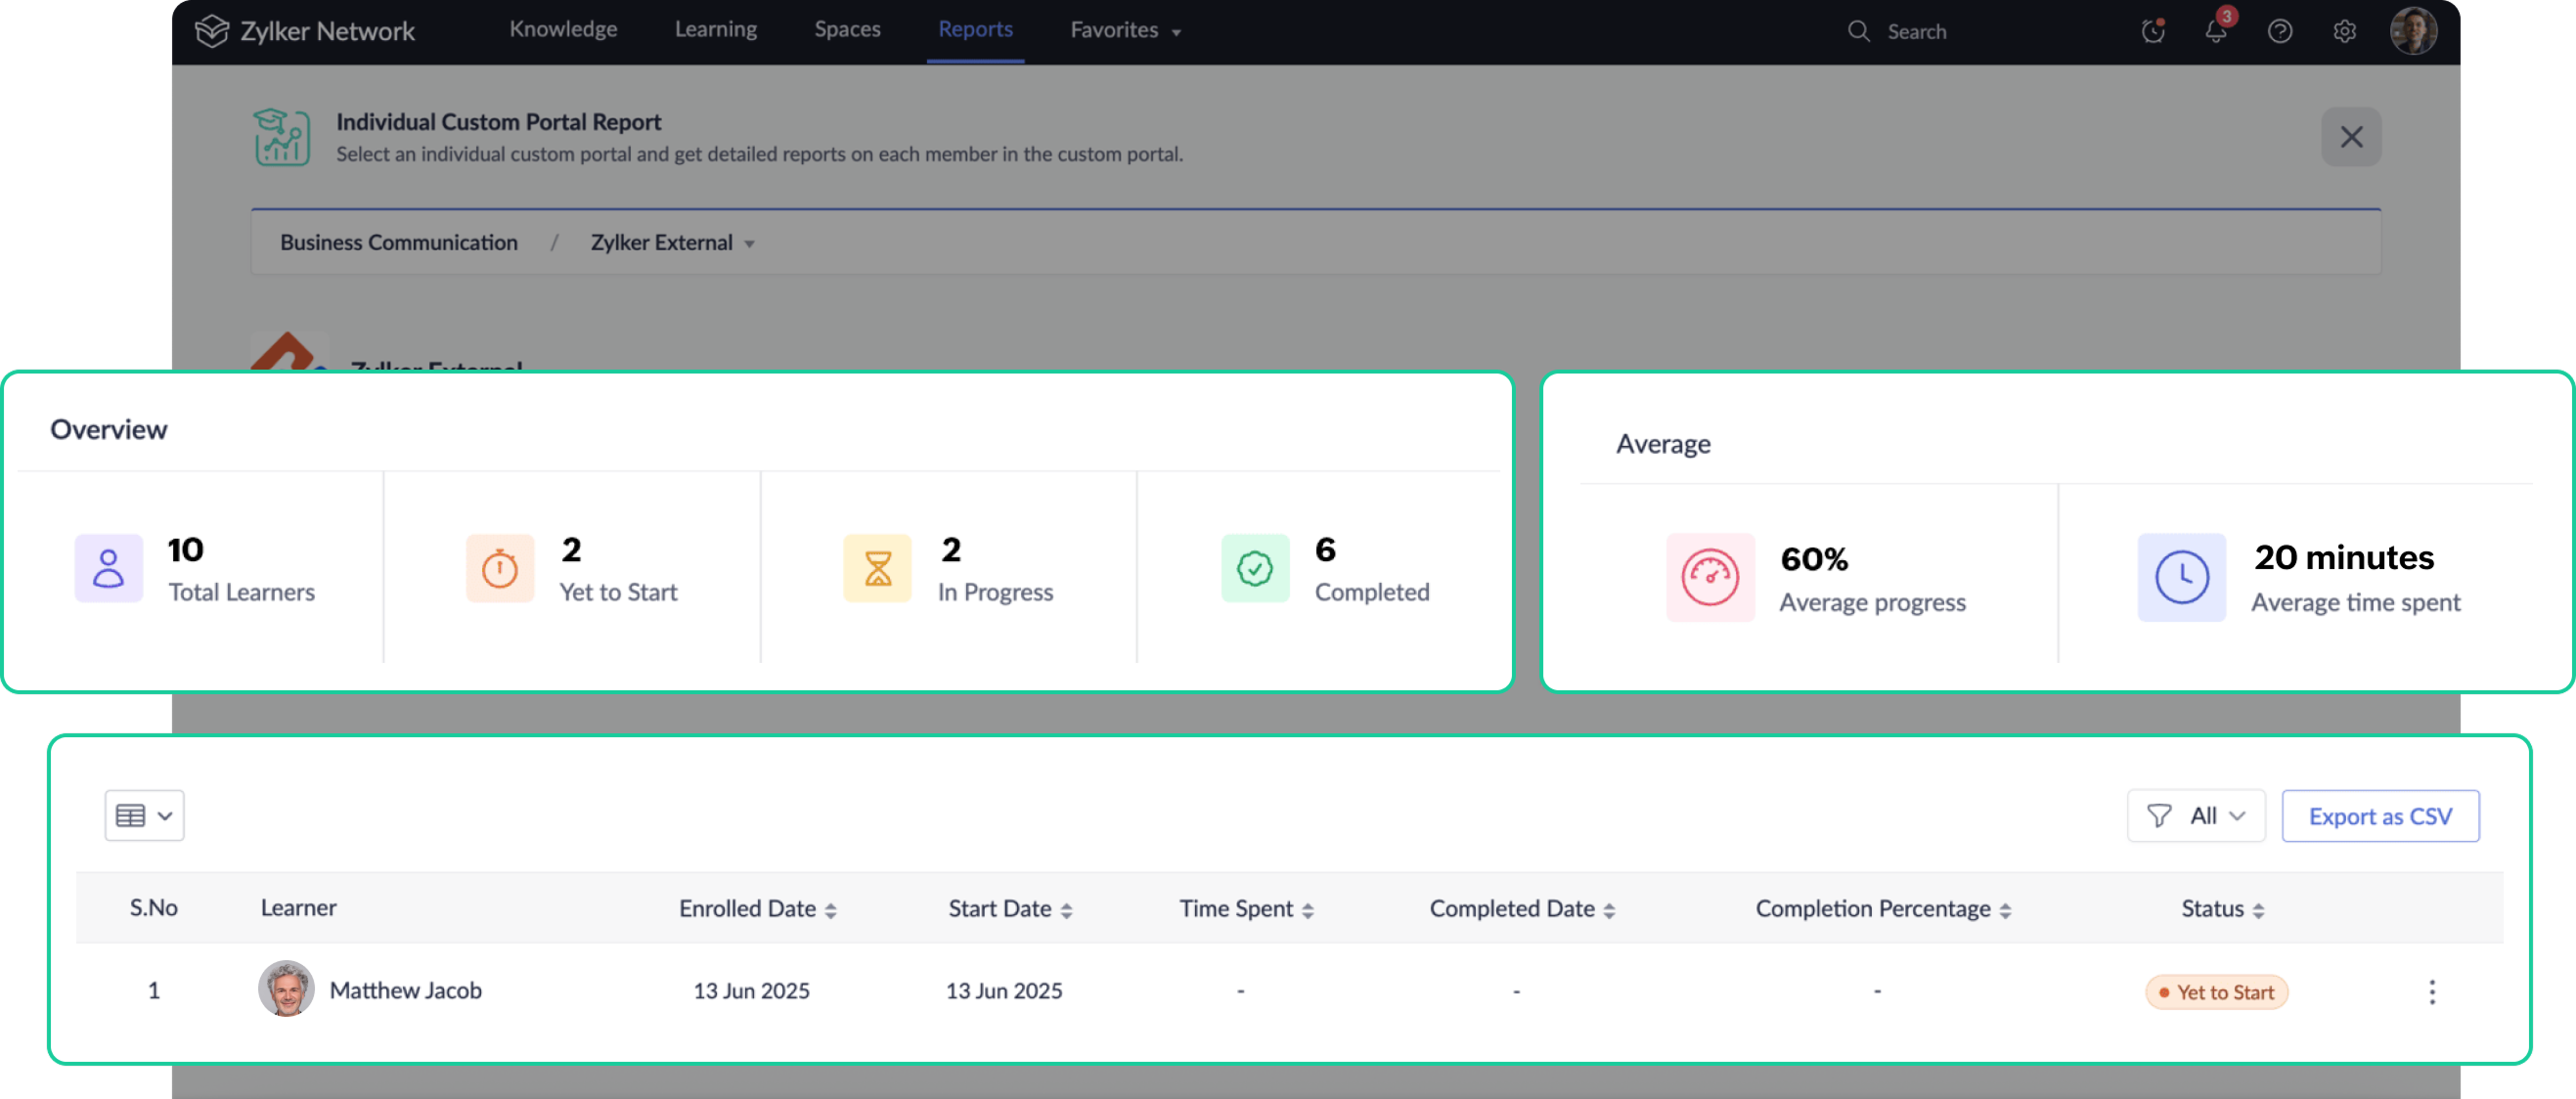Image resolution: width=2576 pixels, height=1099 pixels.
Task: Click the In Progress hourglass icon
Action: coord(877,568)
